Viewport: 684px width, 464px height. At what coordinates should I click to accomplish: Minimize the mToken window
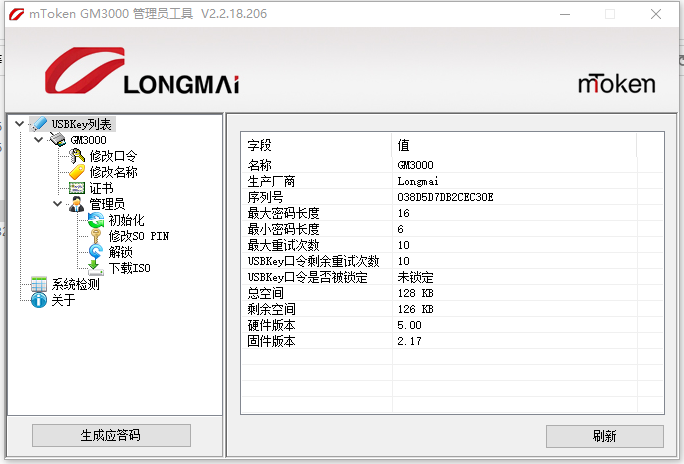pos(565,14)
